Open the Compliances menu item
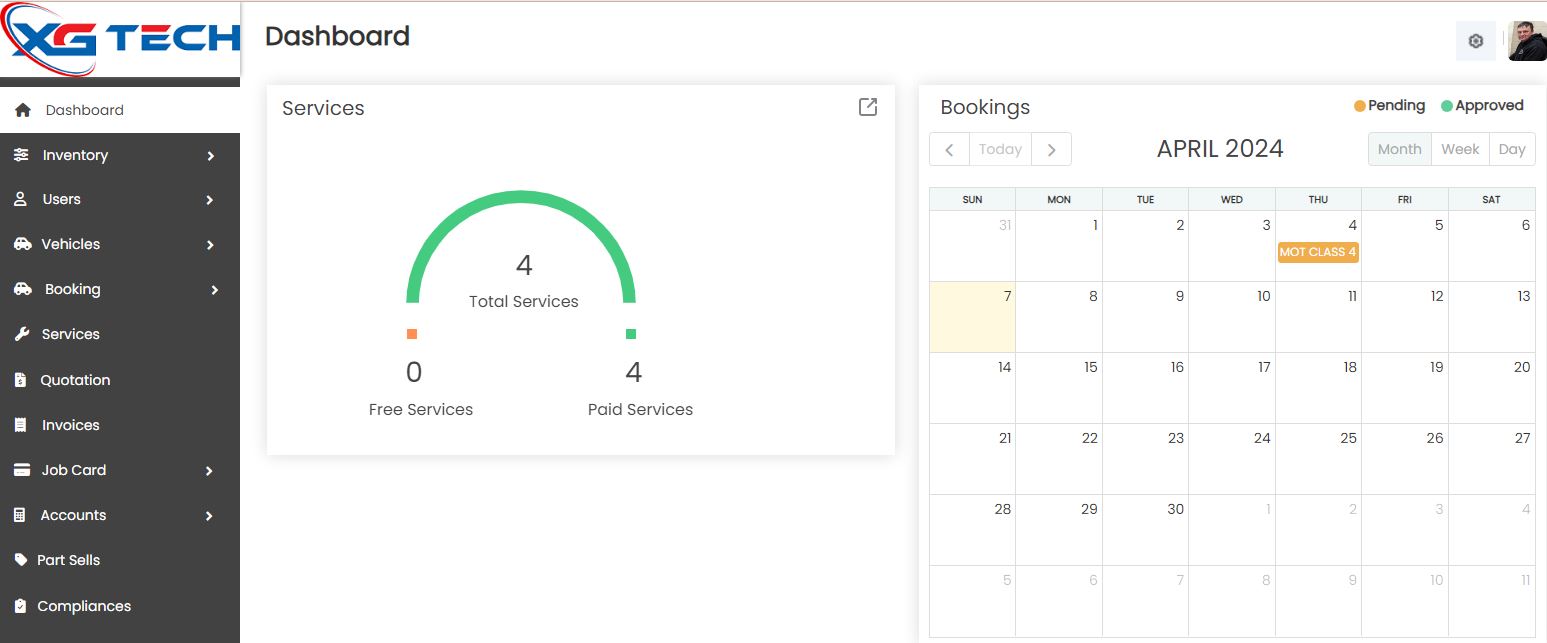The image size is (1547, 643). [120, 606]
